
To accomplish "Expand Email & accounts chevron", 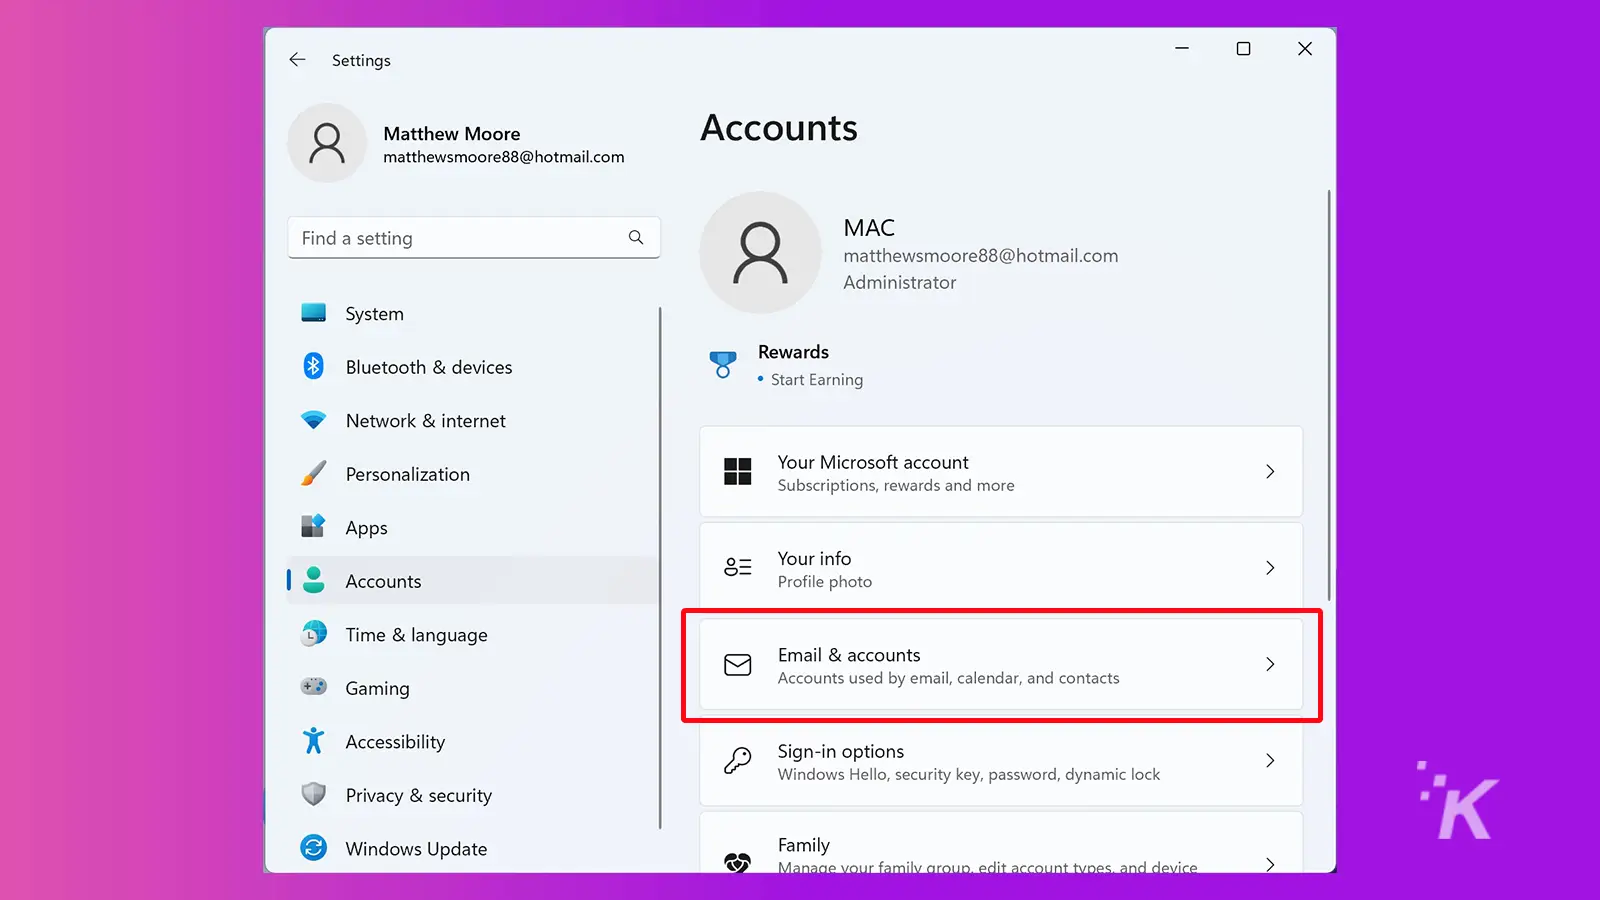I will pyautogui.click(x=1270, y=664).
